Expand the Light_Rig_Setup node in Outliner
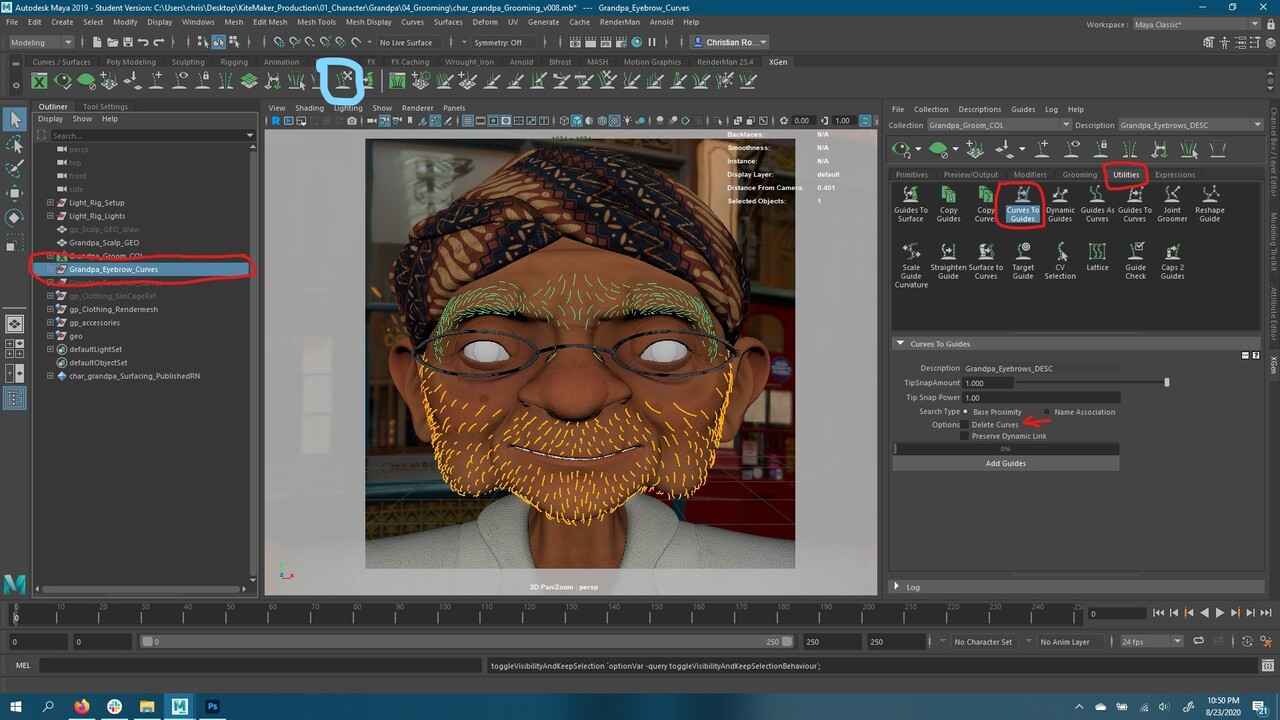1280x720 pixels. click(50, 203)
